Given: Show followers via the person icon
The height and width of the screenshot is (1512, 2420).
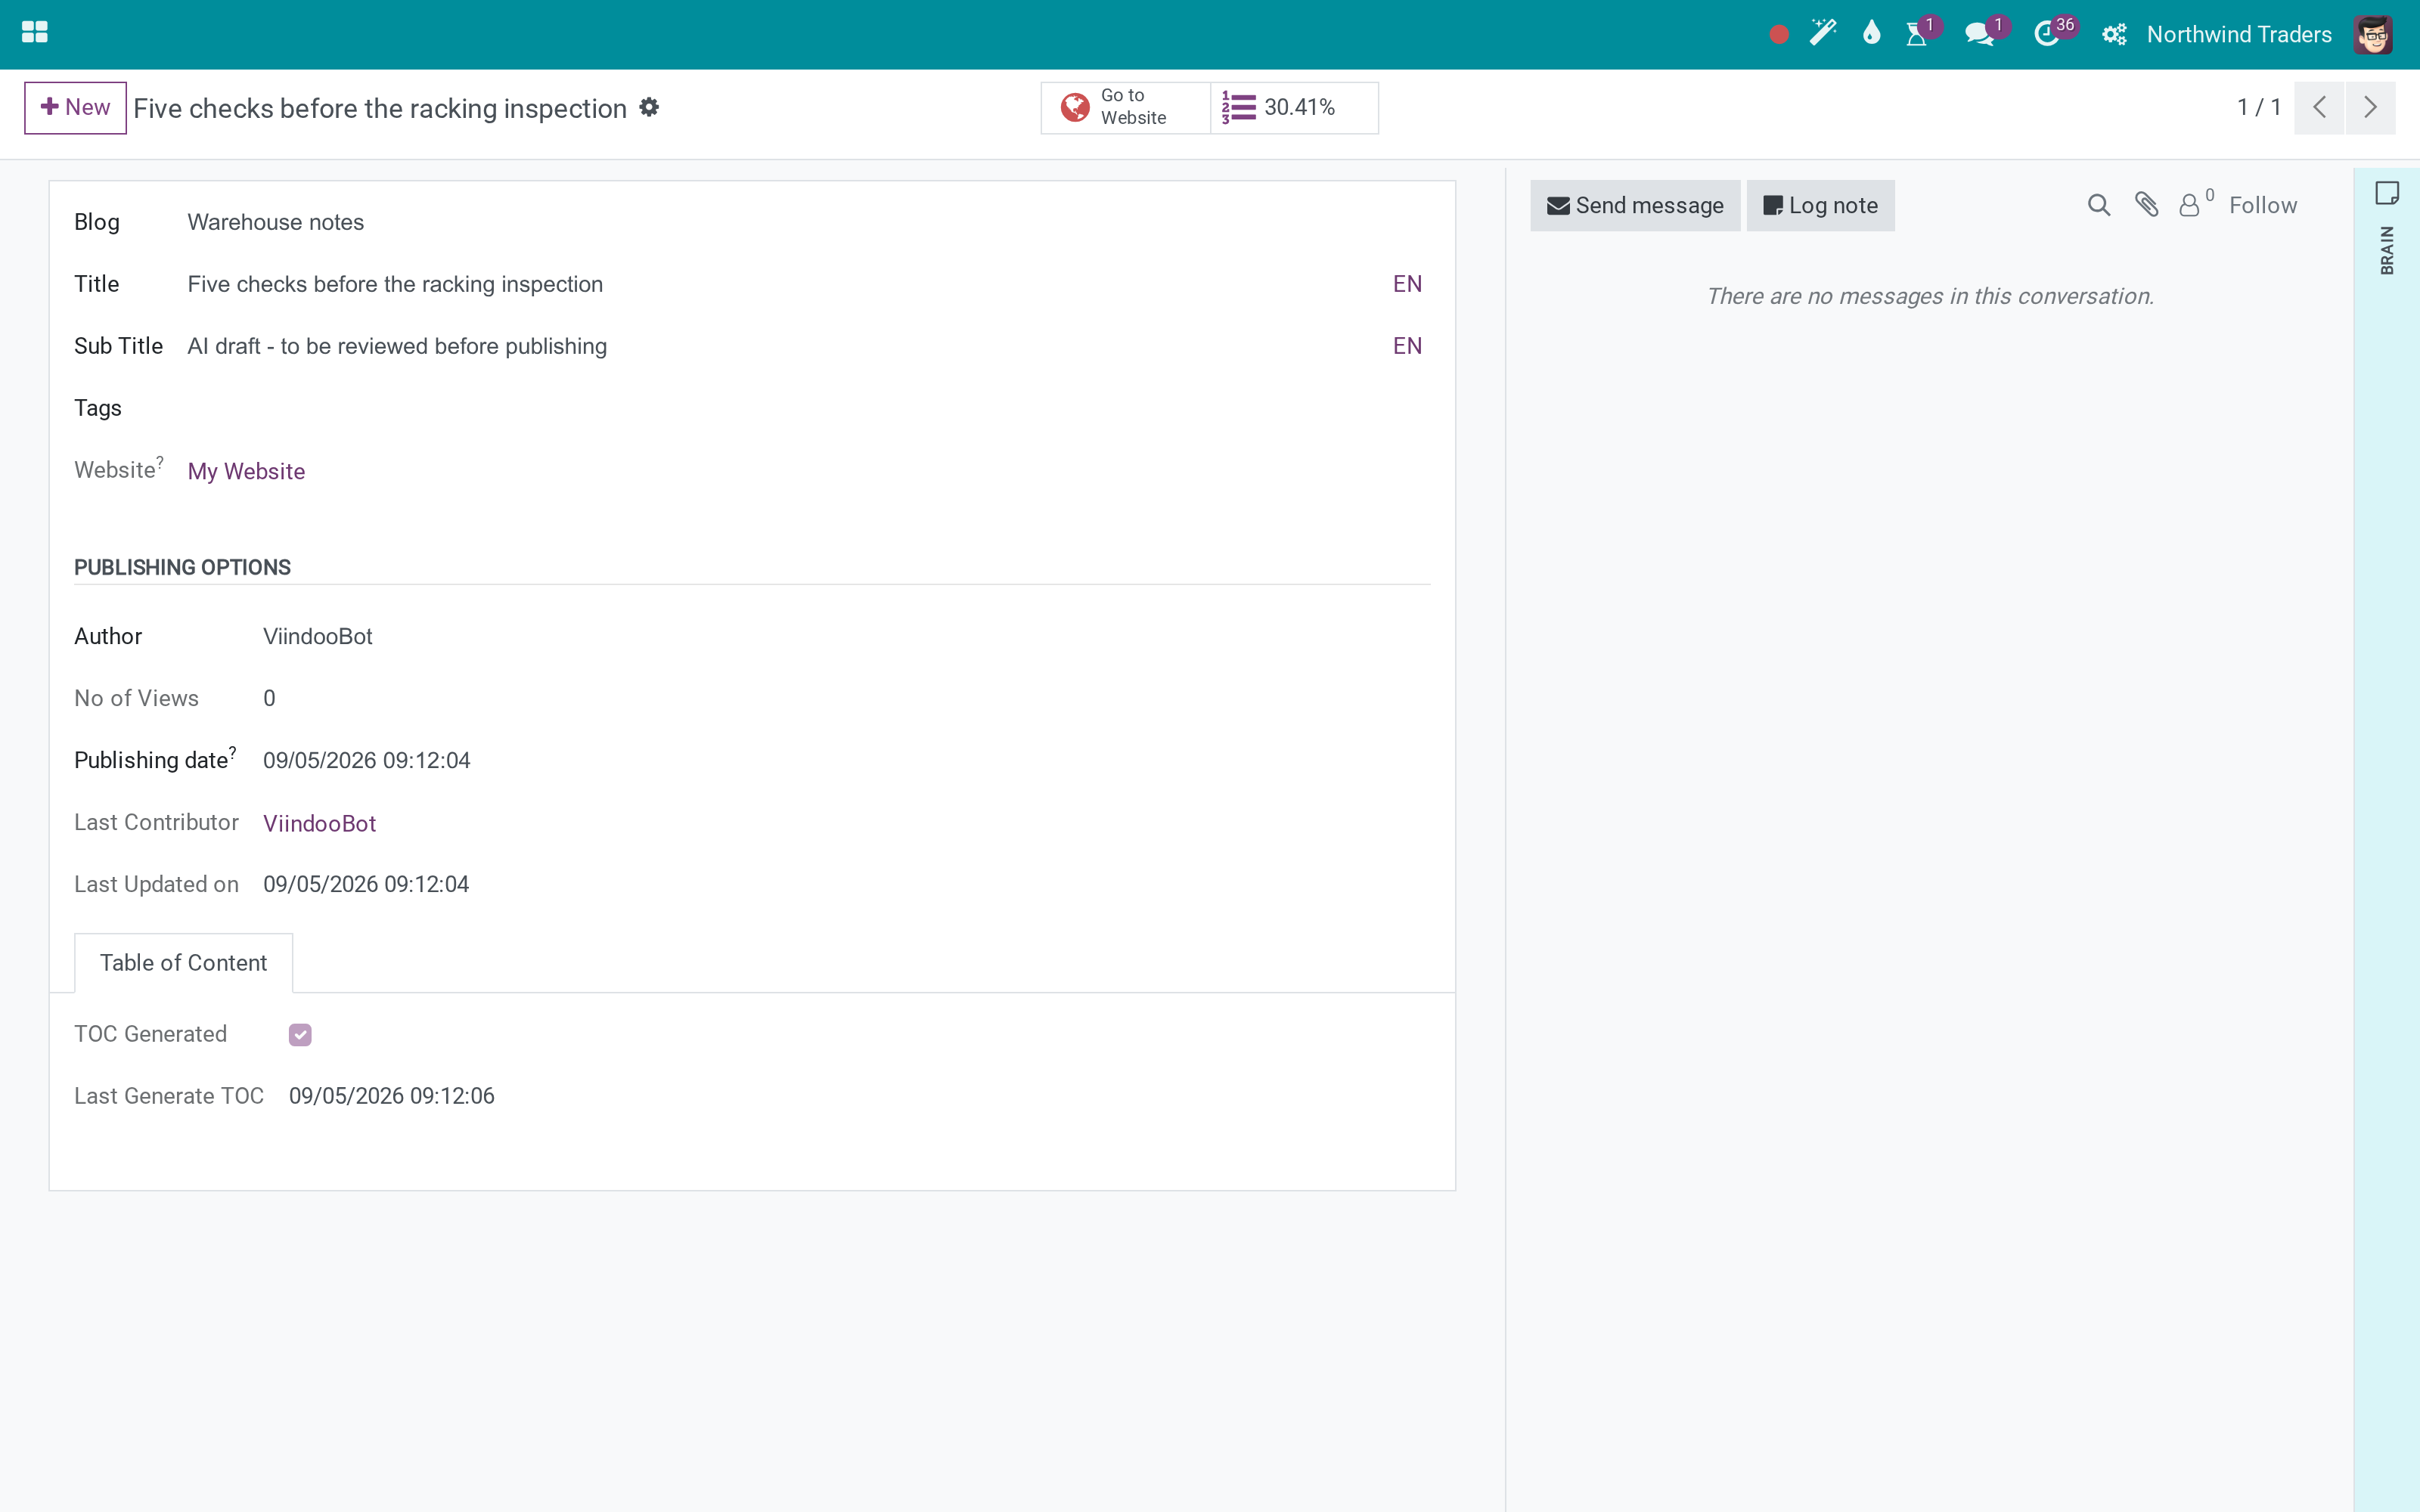Looking at the screenshot, I should (2190, 205).
